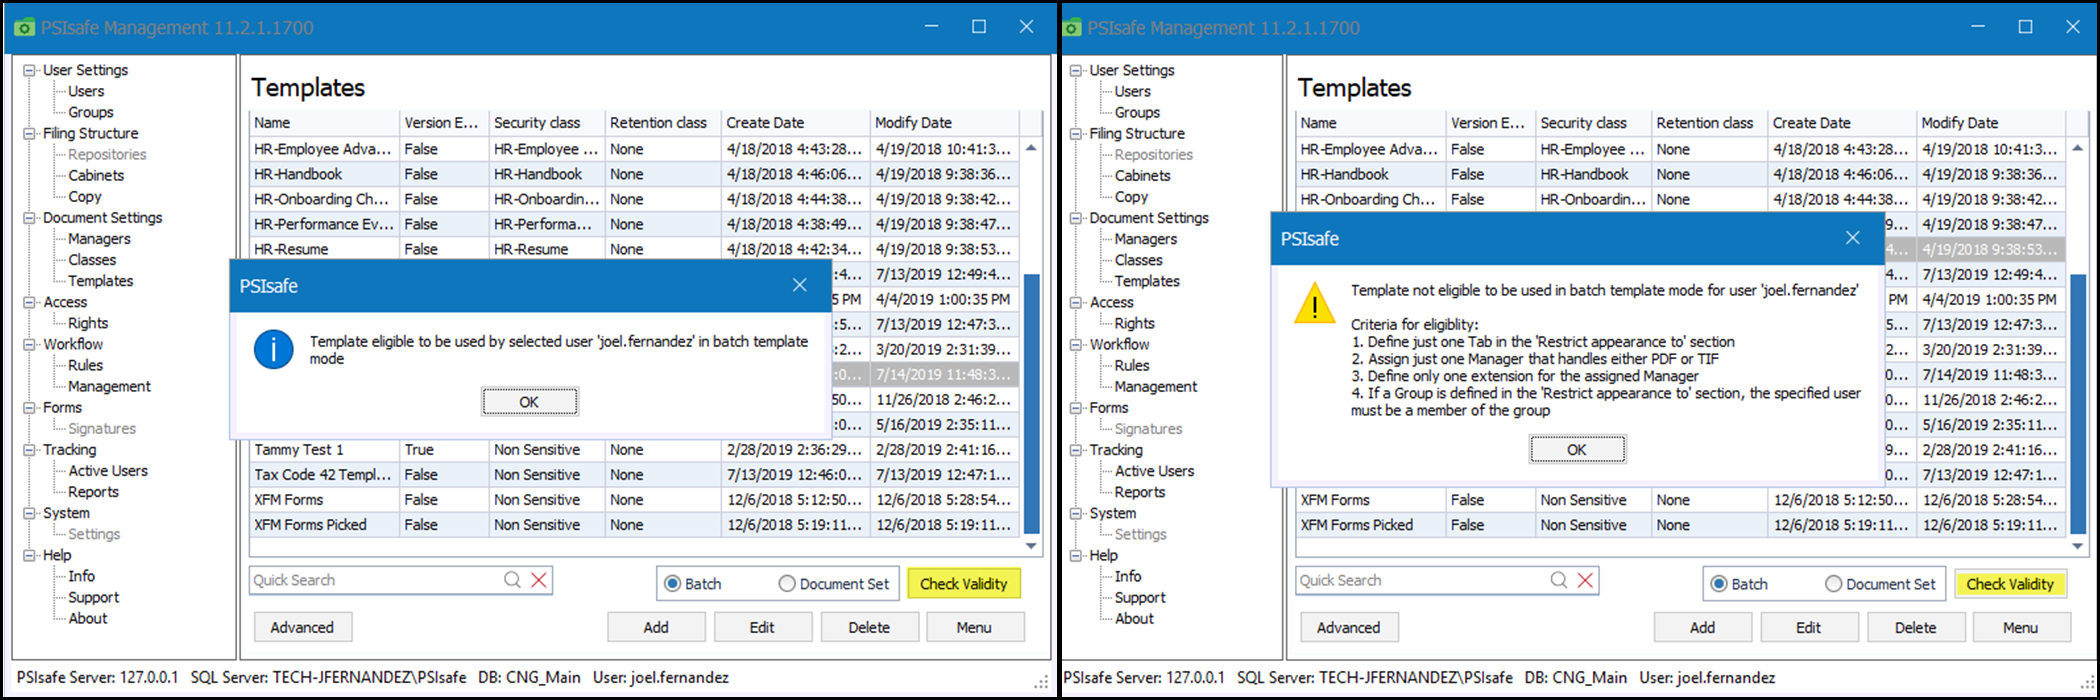
Task: Click Delete button in right window
Action: point(1915,627)
